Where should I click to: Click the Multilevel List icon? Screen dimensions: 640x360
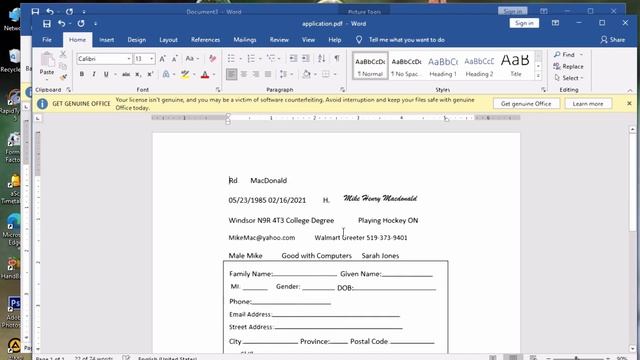click(x=271, y=59)
